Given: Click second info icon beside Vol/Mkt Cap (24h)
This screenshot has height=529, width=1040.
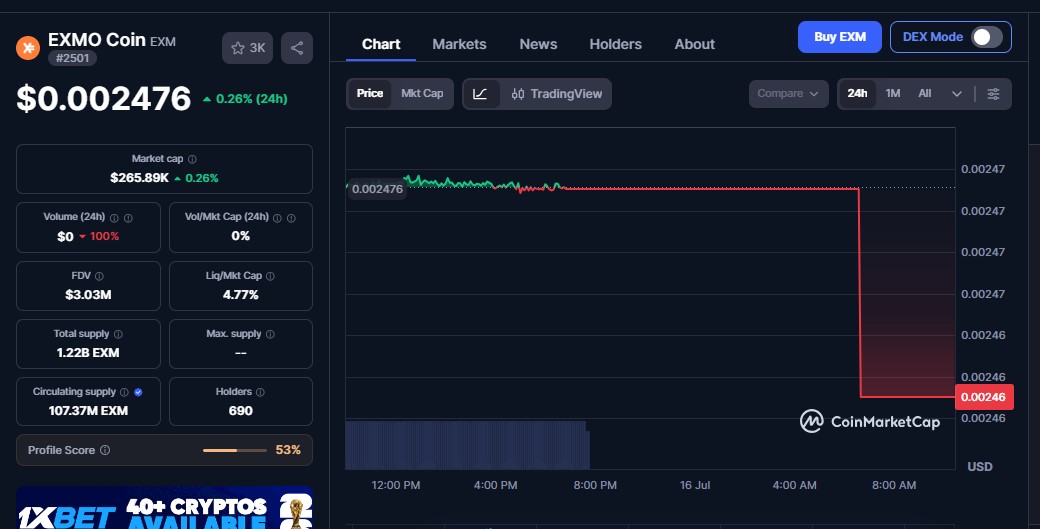Looking at the screenshot, I should pyautogui.click(x=291, y=217).
